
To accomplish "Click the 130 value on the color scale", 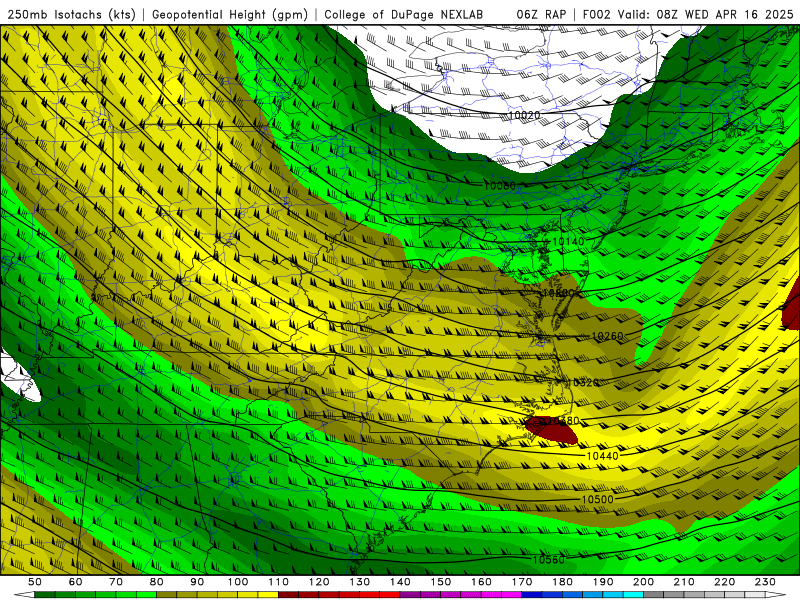I will pos(360,582).
